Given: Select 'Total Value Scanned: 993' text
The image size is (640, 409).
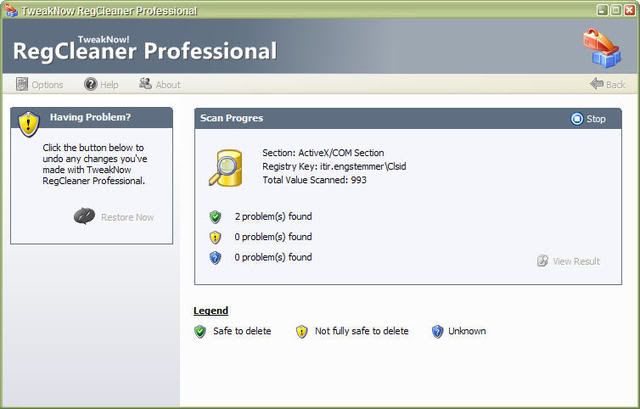Looking at the screenshot, I should tap(314, 180).
